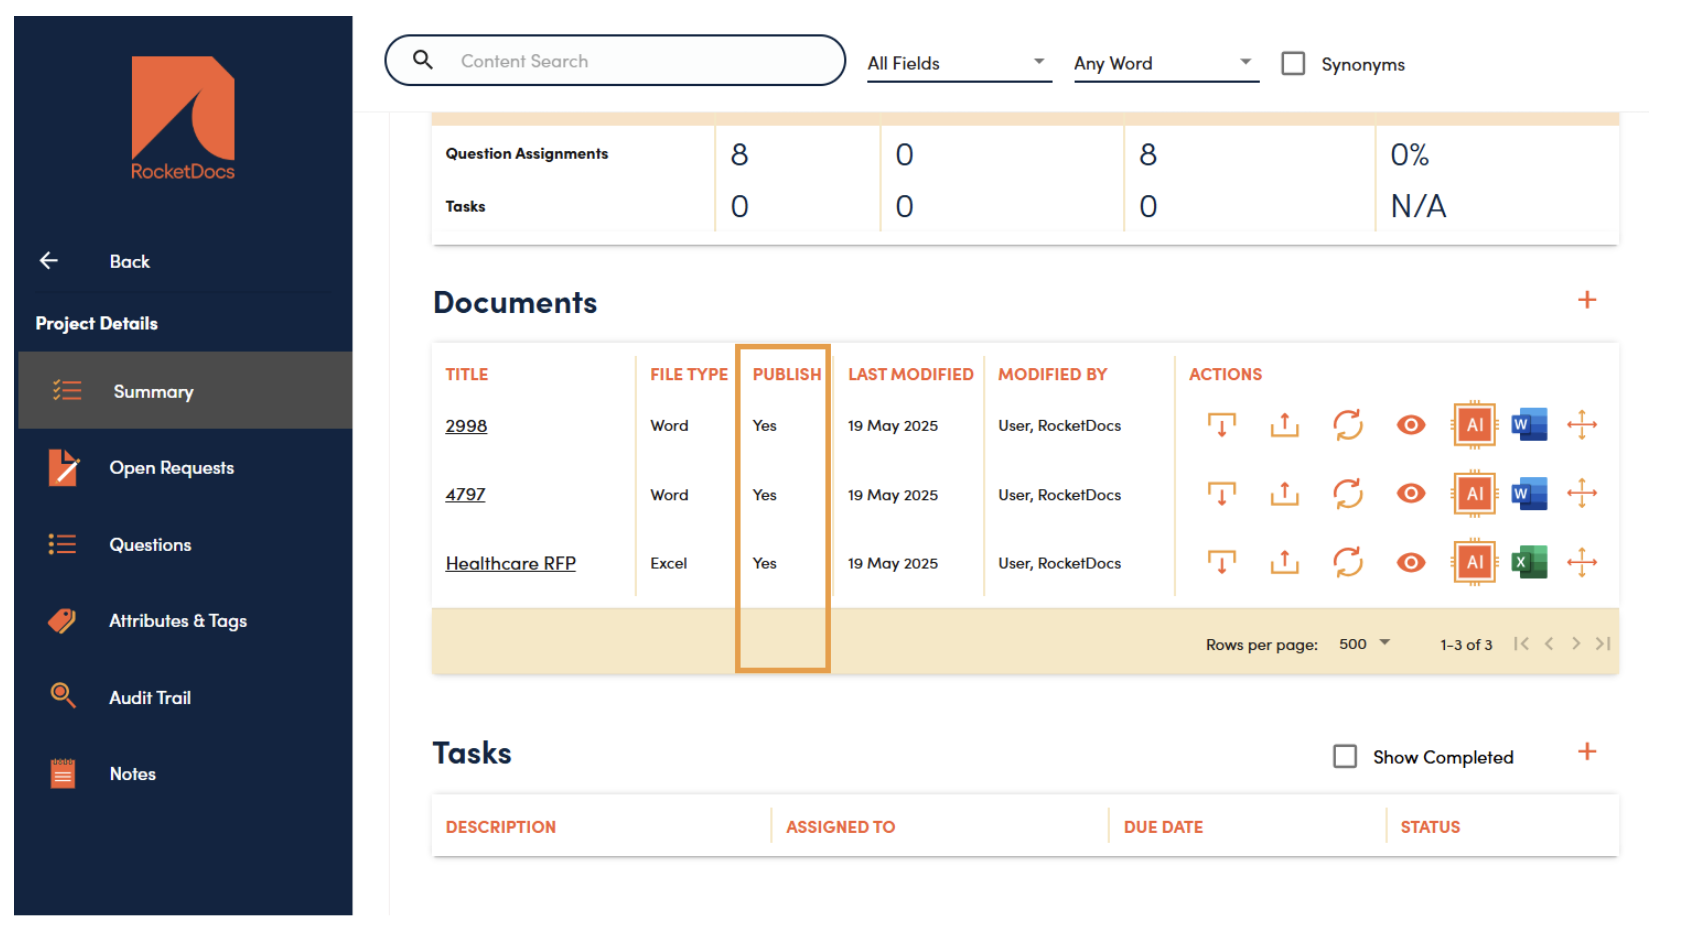Click move icon for Healthcare RFP
The width and height of the screenshot is (1708, 926).
(1582, 562)
